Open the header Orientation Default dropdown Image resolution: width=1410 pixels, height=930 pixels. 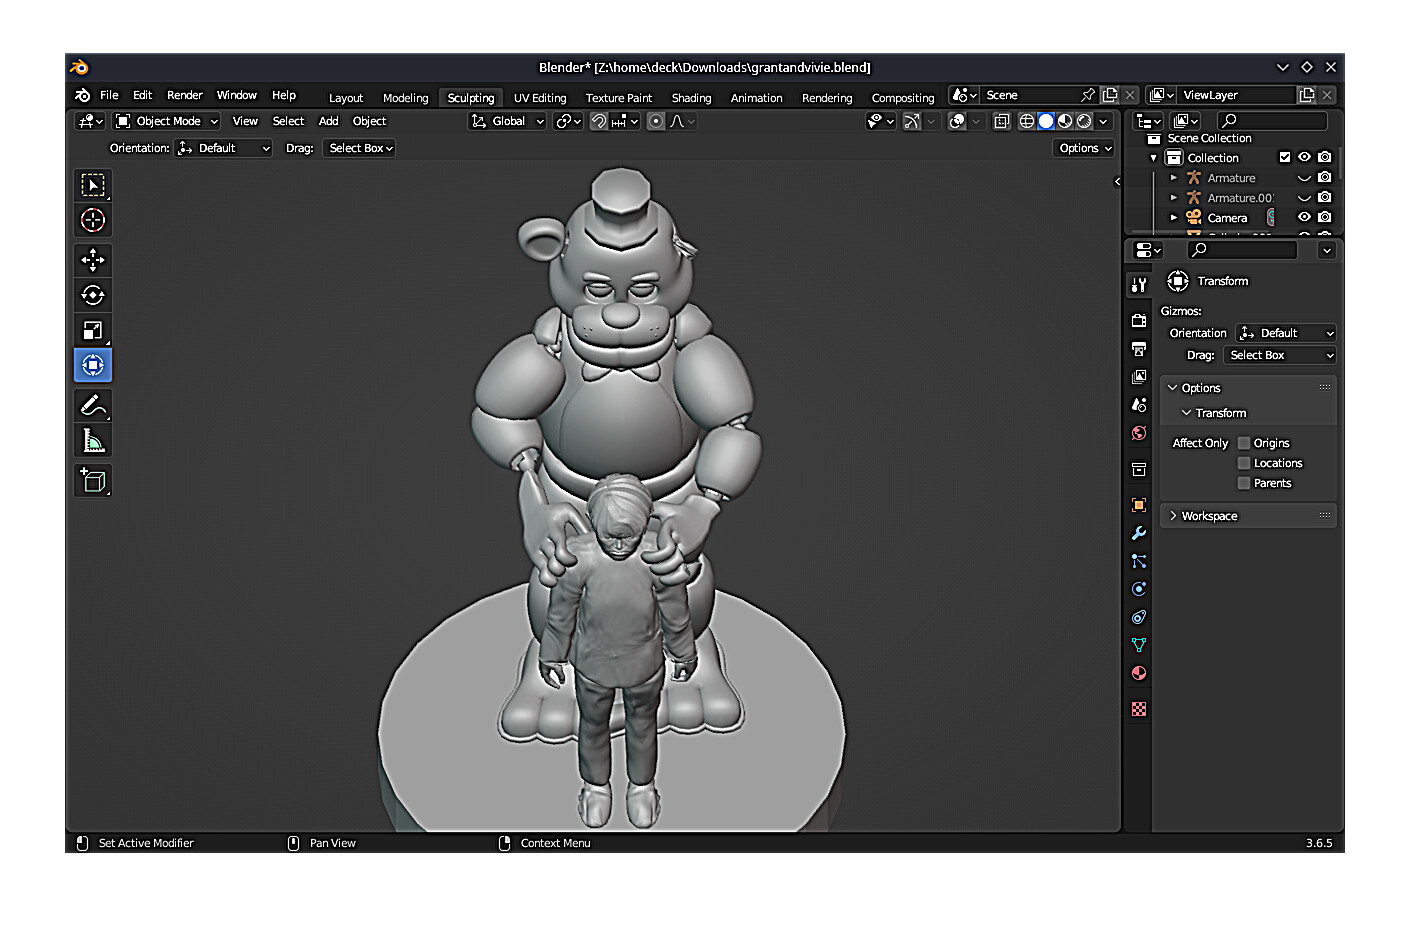(x=224, y=148)
